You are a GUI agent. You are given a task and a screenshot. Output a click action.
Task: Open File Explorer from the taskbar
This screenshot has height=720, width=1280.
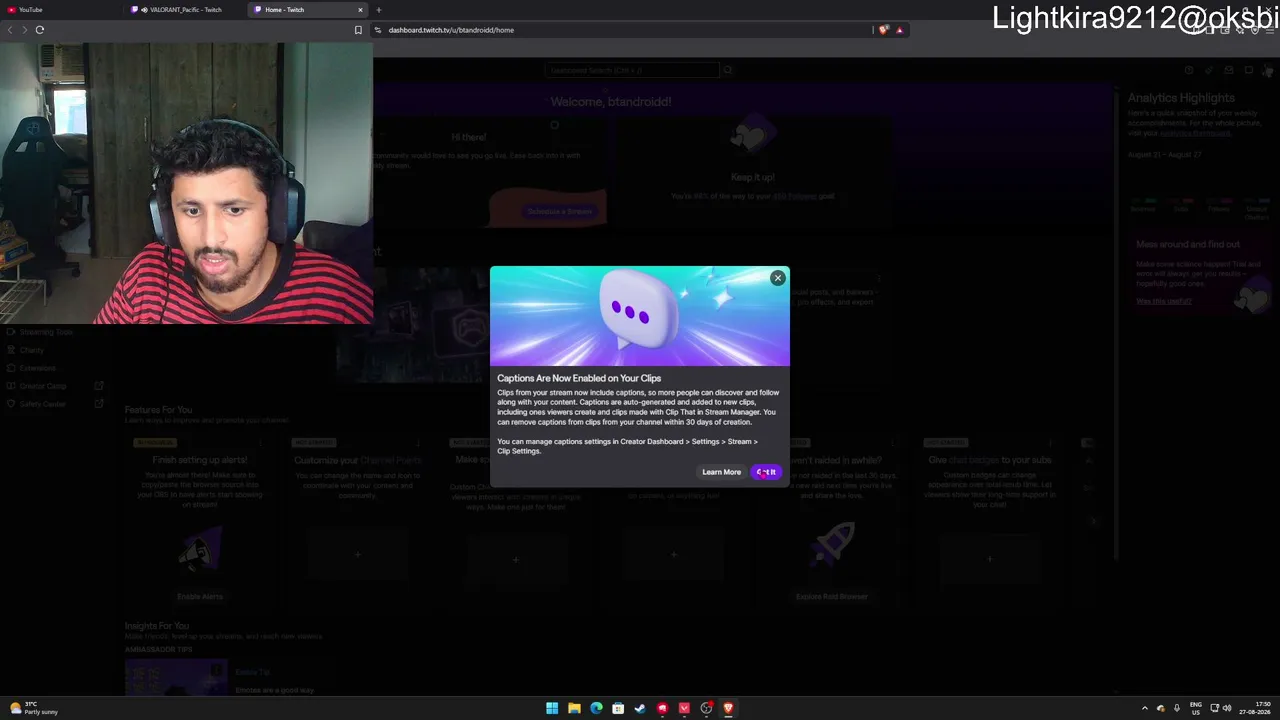(574, 708)
